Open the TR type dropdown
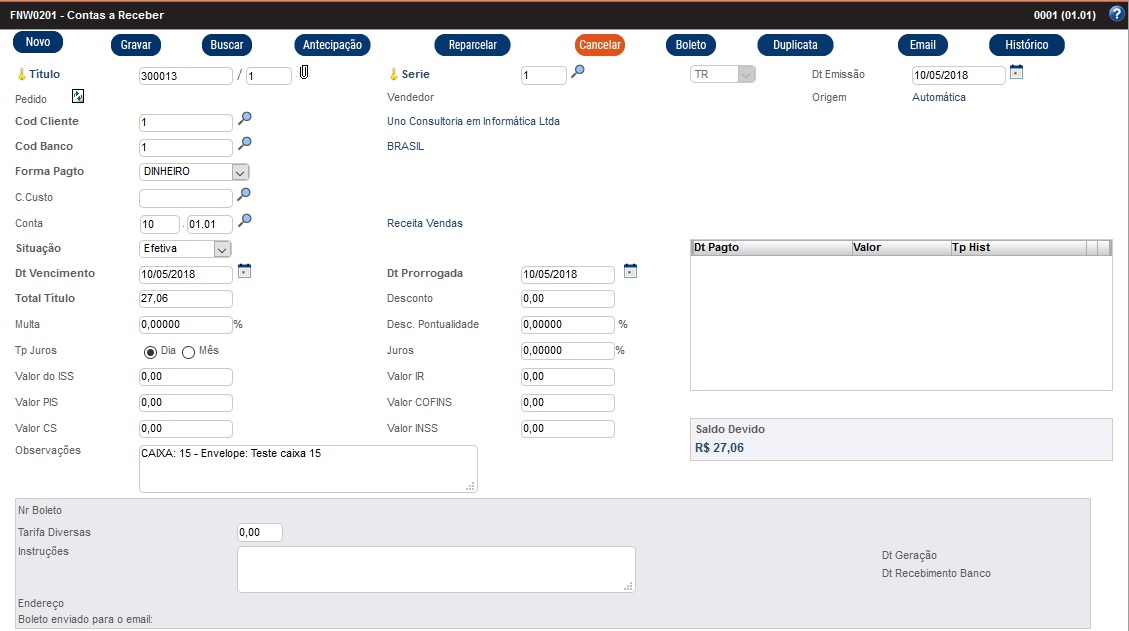The image size is (1129, 631). (x=746, y=74)
